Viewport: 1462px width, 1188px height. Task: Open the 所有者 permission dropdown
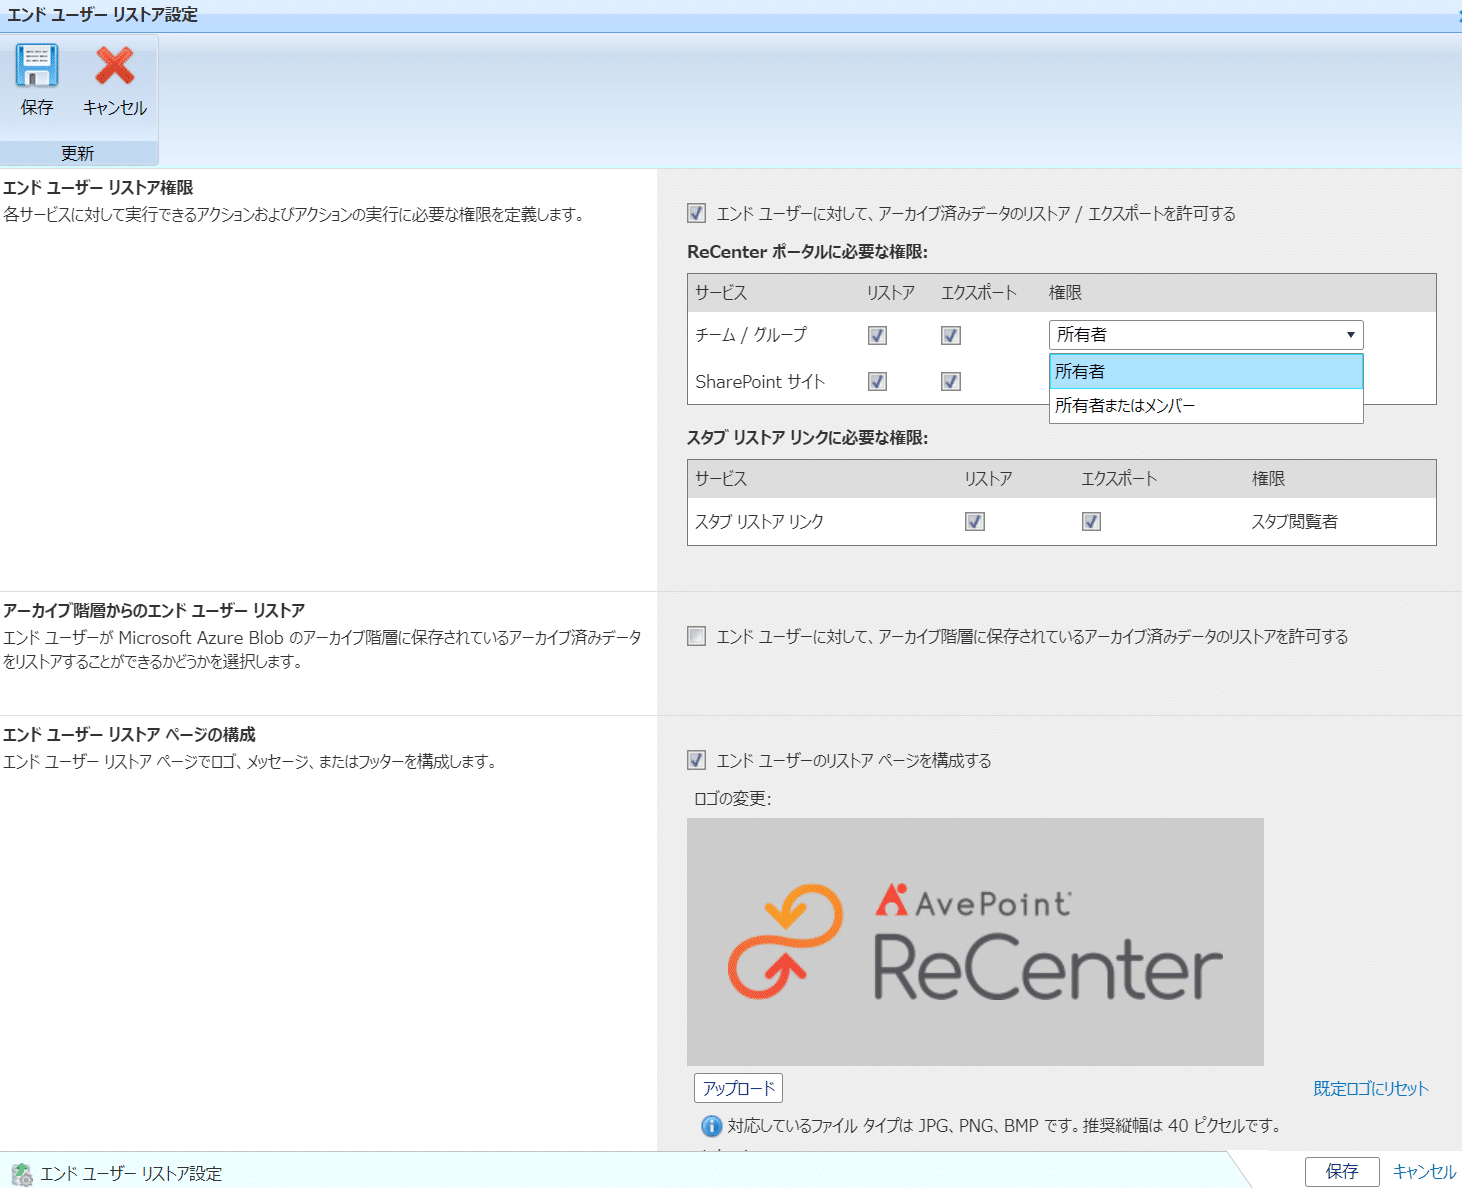click(1206, 335)
